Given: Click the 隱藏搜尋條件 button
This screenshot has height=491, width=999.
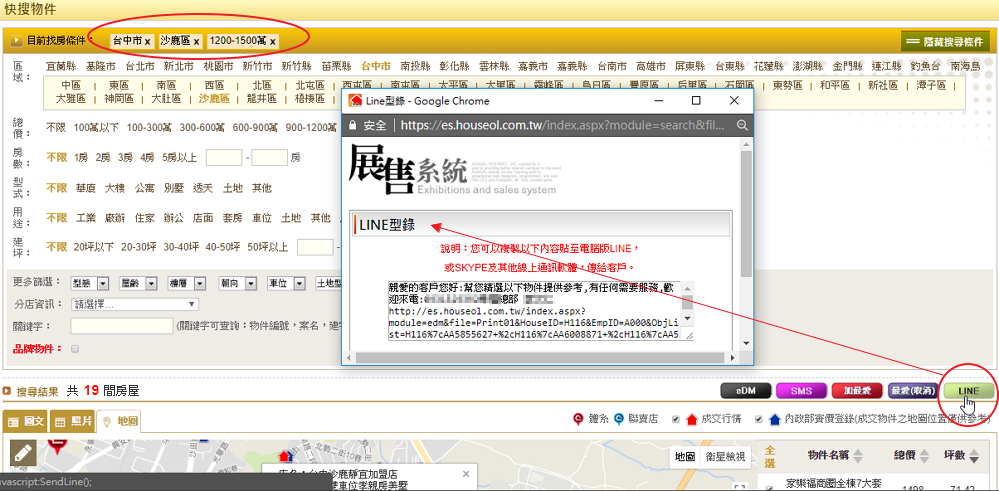Looking at the screenshot, I should coord(945,42).
